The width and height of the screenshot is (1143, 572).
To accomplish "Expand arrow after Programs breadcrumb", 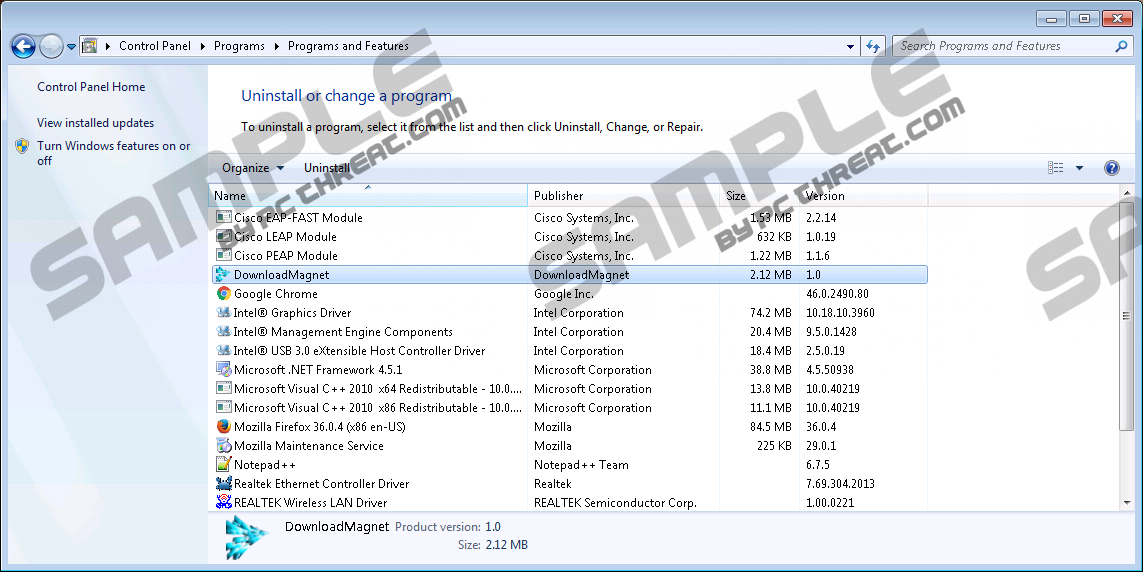I will pos(276,46).
